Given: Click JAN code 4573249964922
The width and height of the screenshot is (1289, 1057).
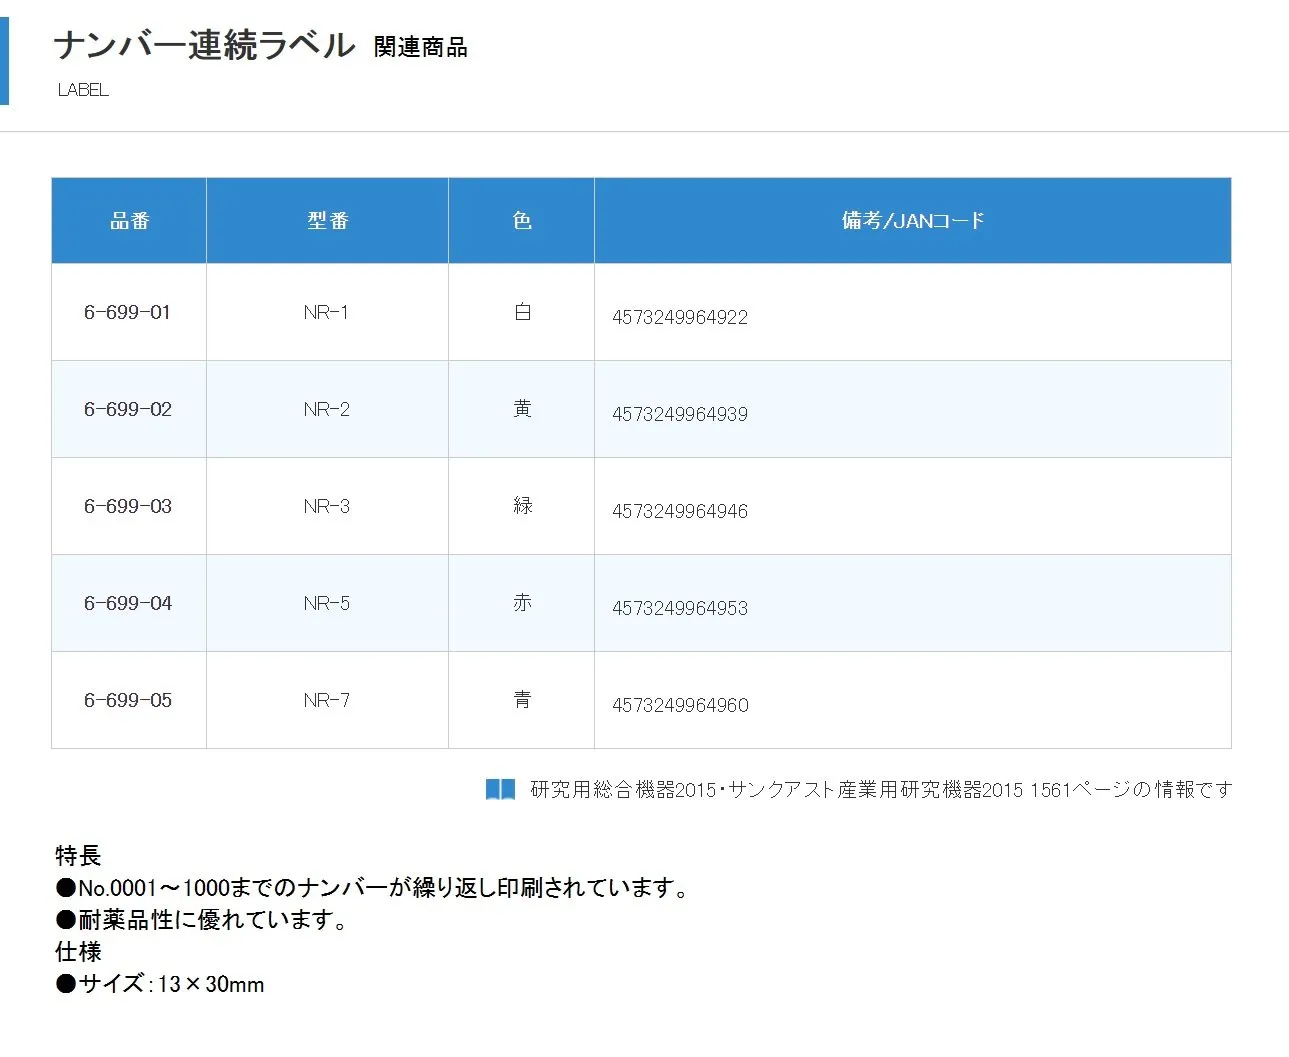Looking at the screenshot, I should tap(680, 317).
